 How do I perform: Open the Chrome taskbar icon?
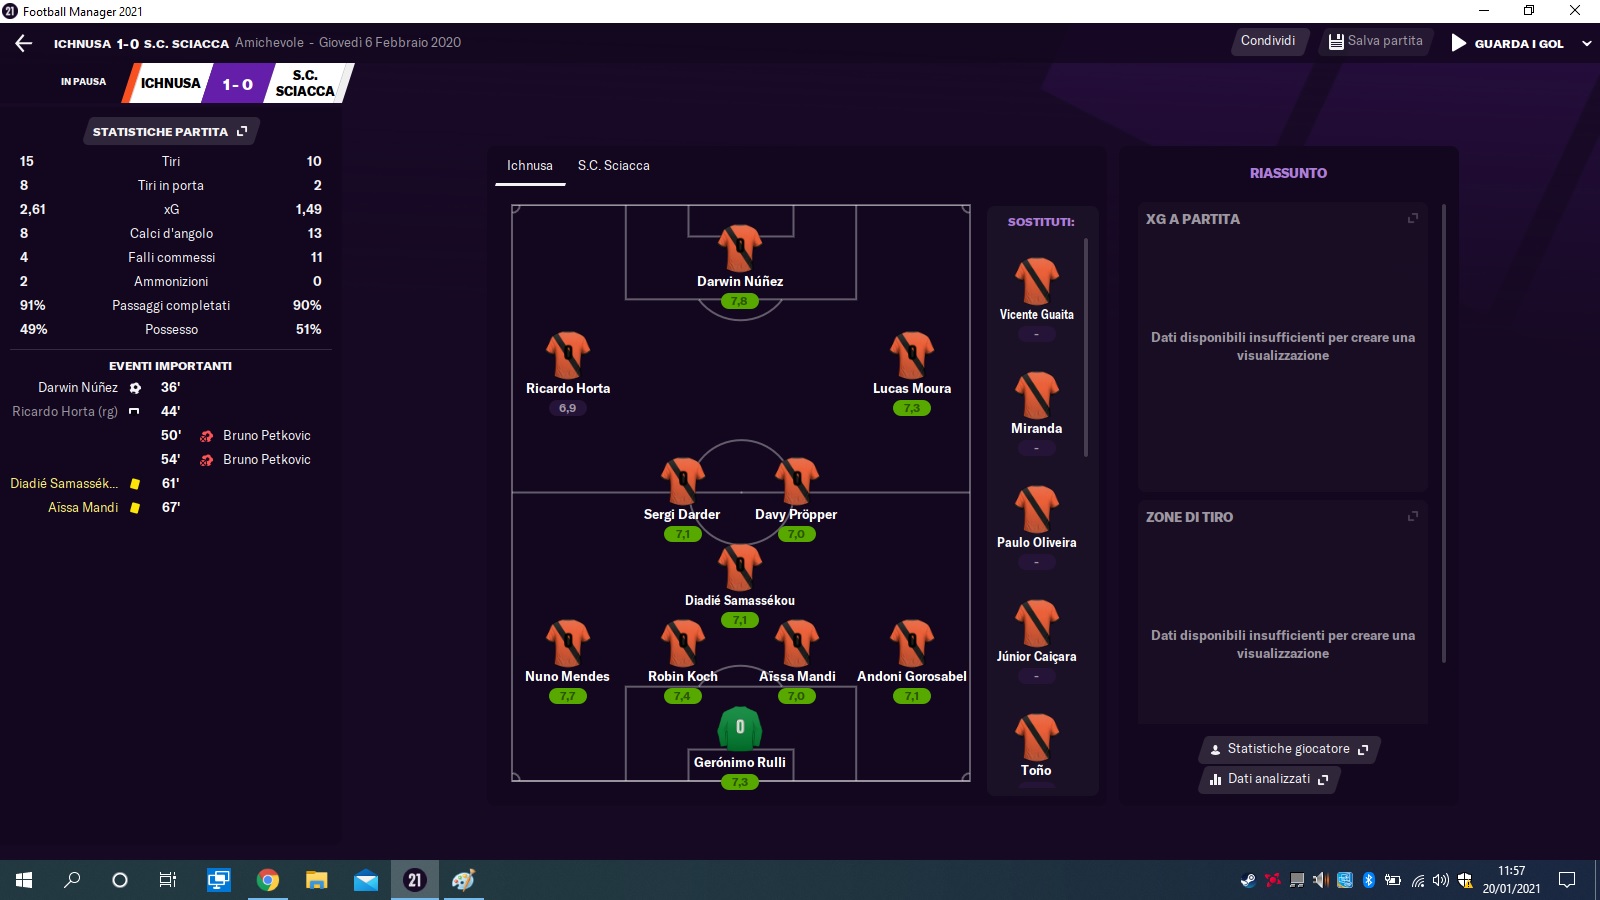[x=267, y=880]
